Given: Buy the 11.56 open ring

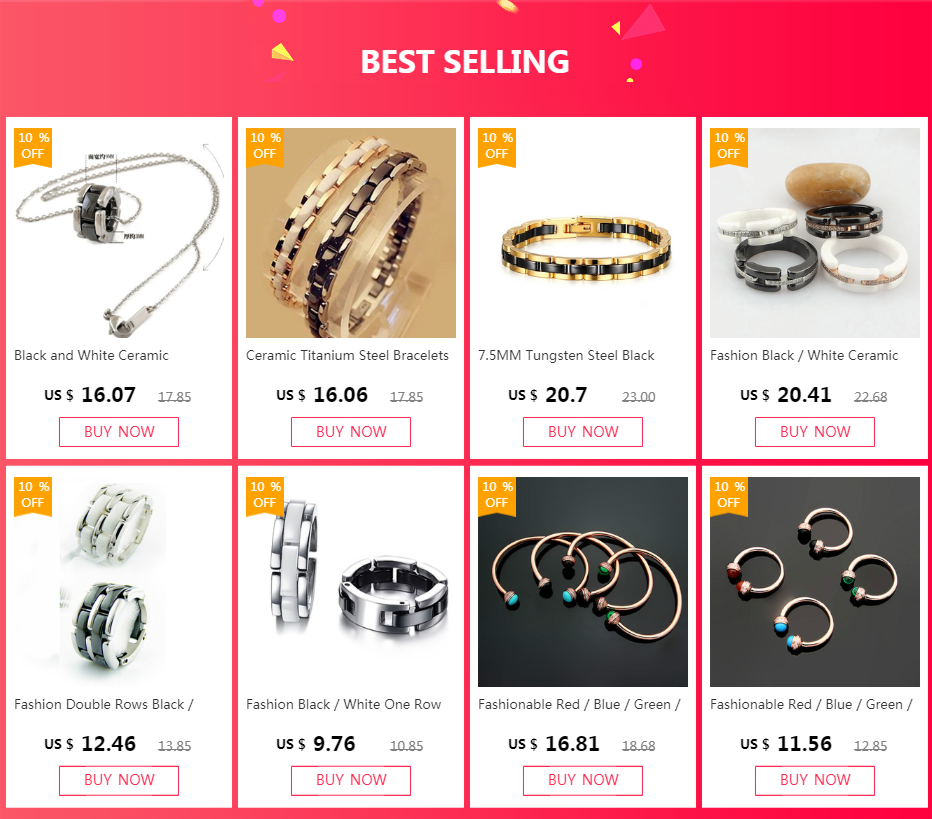Looking at the screenshot, I should click(x=815, y=780).
